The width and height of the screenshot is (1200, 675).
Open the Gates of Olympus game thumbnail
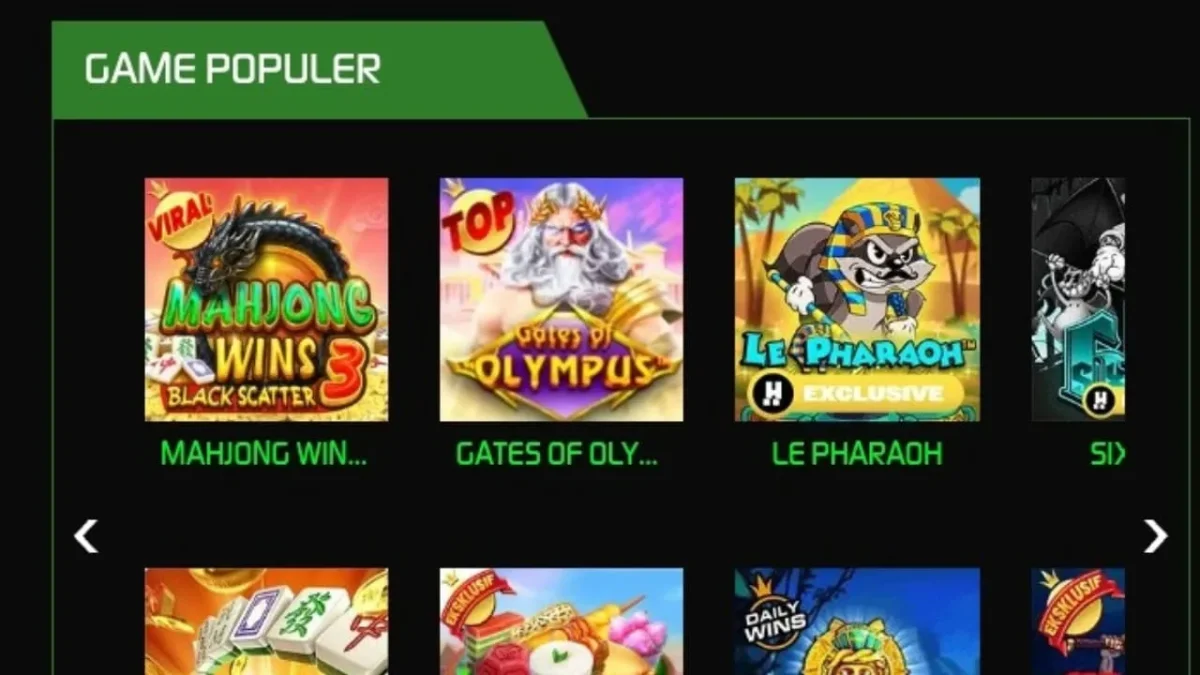pos(561,299)
